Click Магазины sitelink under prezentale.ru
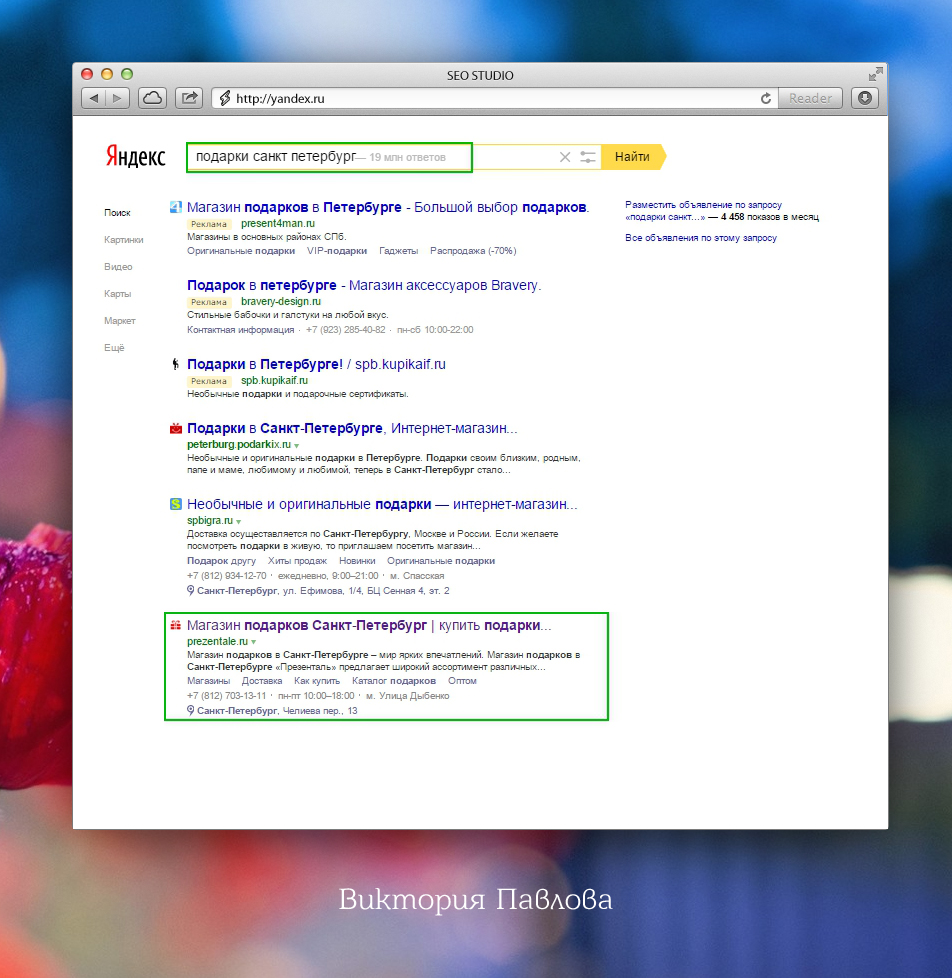Image resolution: width=952 pixels, height=978 pixels. pyautogui.click(x=208, y=680)
